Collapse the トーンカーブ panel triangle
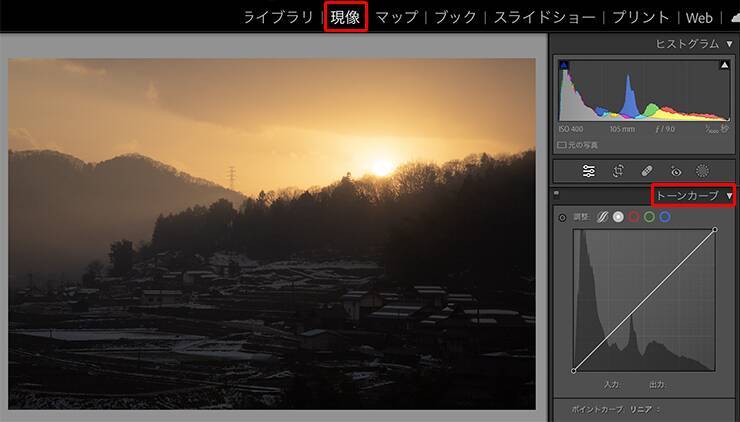Image resolution: width=740 pixels, height=422 pixels. pyautogui.click(x=730, y=195)
